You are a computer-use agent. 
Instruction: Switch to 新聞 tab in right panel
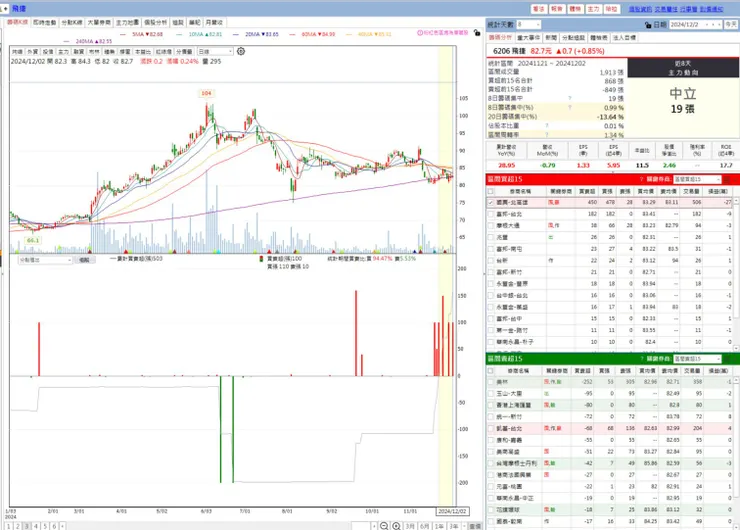click(x=551, y=37)
